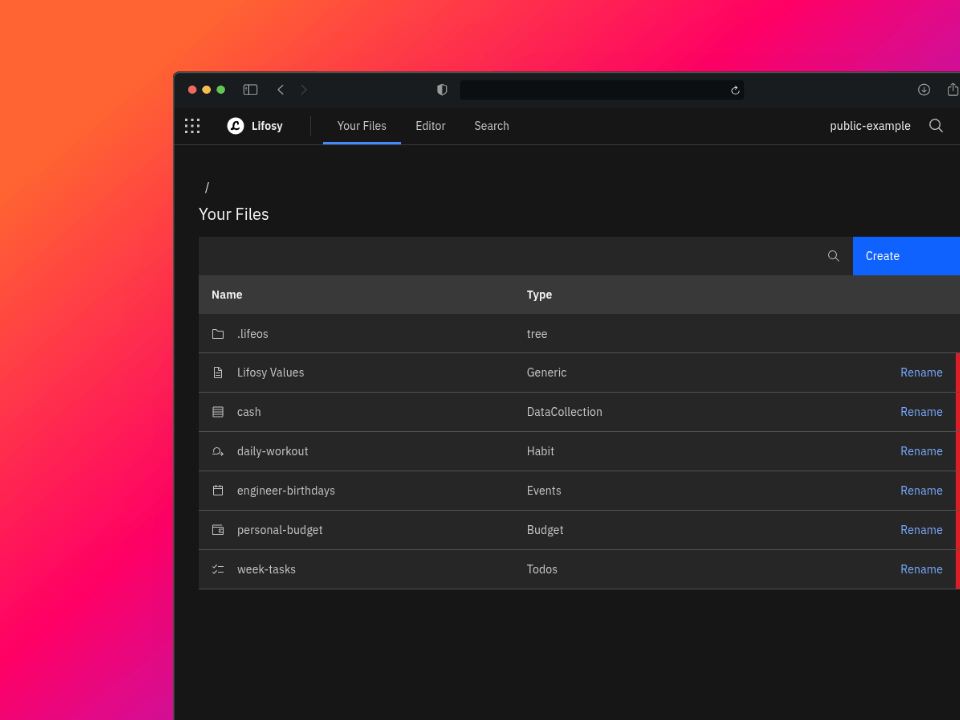This screenshot has width=960, height=720.
Task: Rename the week-tasks file
Action: point(921,569)
